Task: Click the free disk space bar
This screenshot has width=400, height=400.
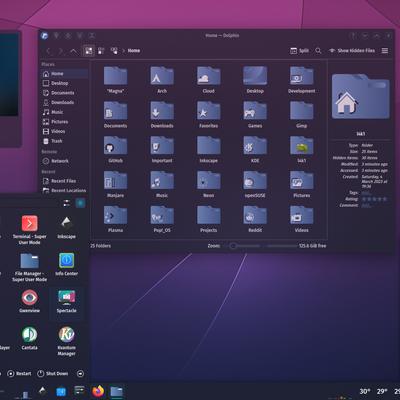Action: pyautogui.click(x=297, y=246)
